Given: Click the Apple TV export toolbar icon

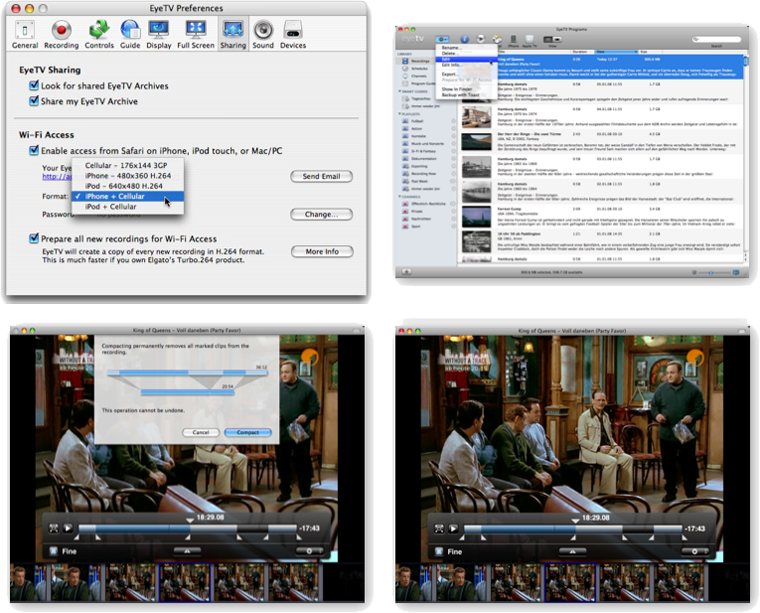Looking at the screenshot, I should [529, 40].
